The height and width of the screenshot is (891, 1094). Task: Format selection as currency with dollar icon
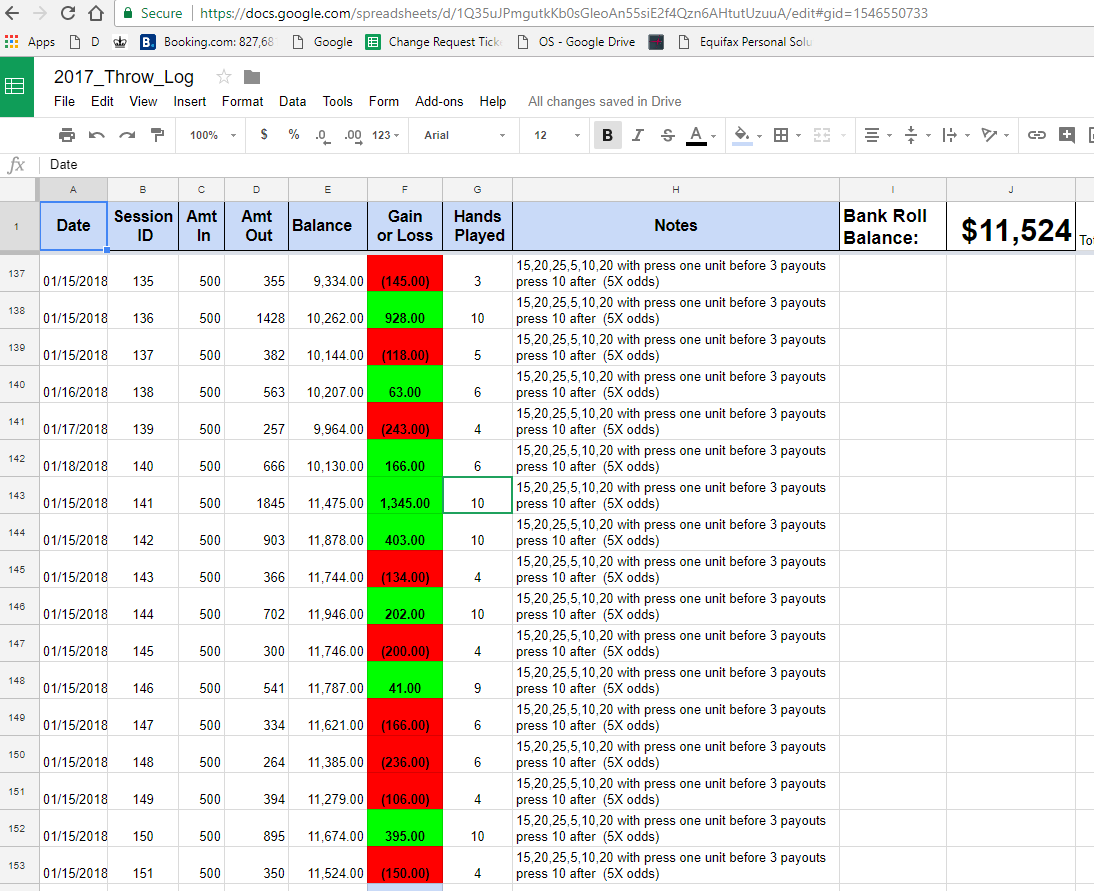coord(264,135)
